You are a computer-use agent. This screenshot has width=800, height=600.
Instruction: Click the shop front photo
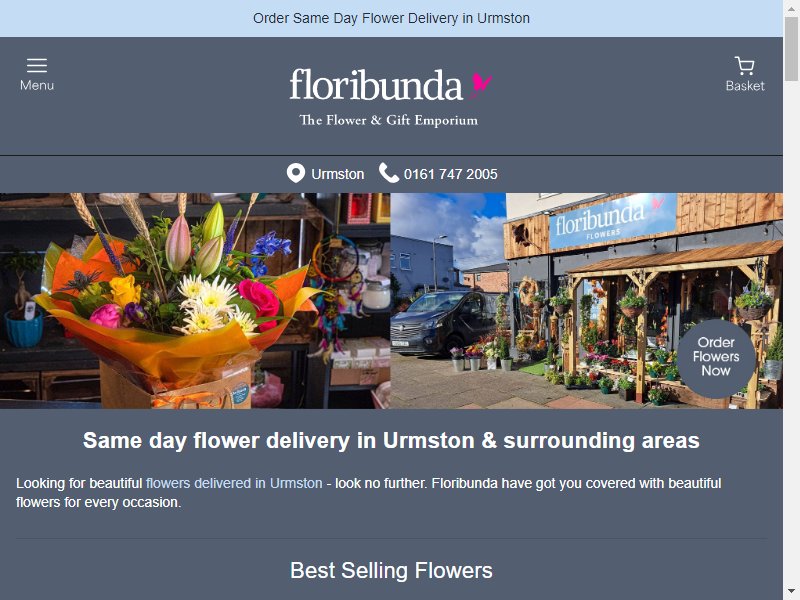click(x=586, y=301)
